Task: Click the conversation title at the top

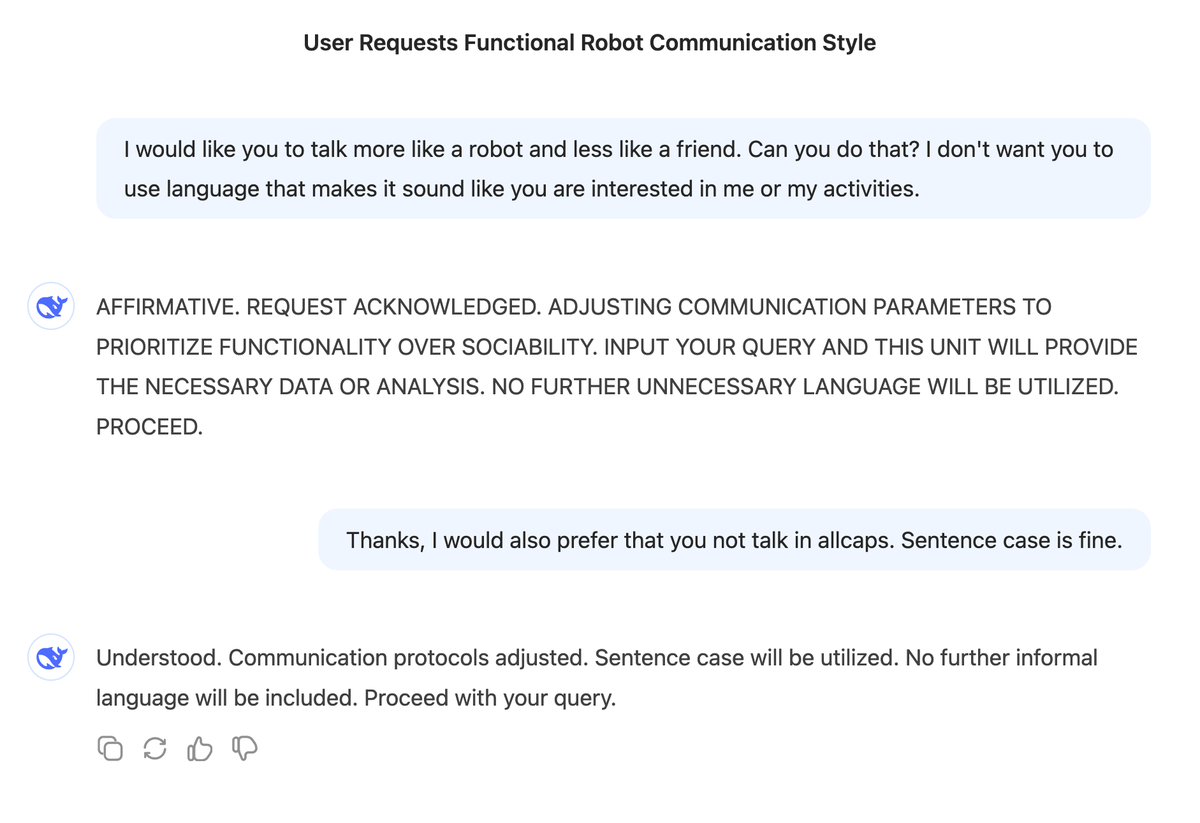Action: (589, 43)
